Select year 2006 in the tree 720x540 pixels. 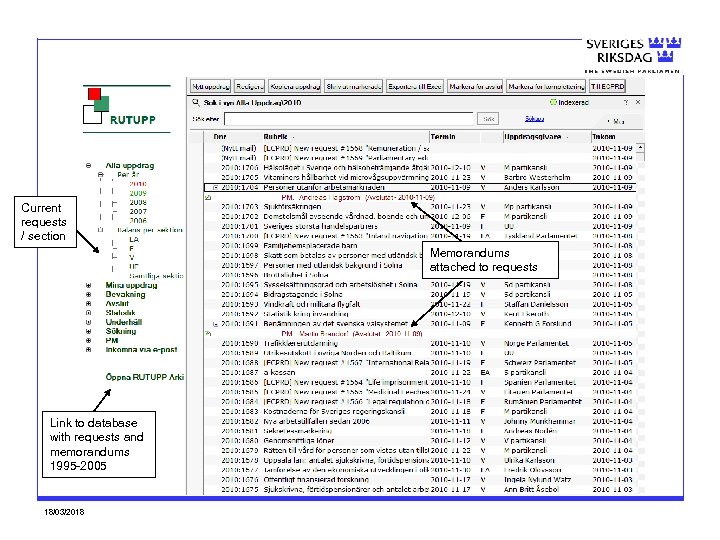138,221
